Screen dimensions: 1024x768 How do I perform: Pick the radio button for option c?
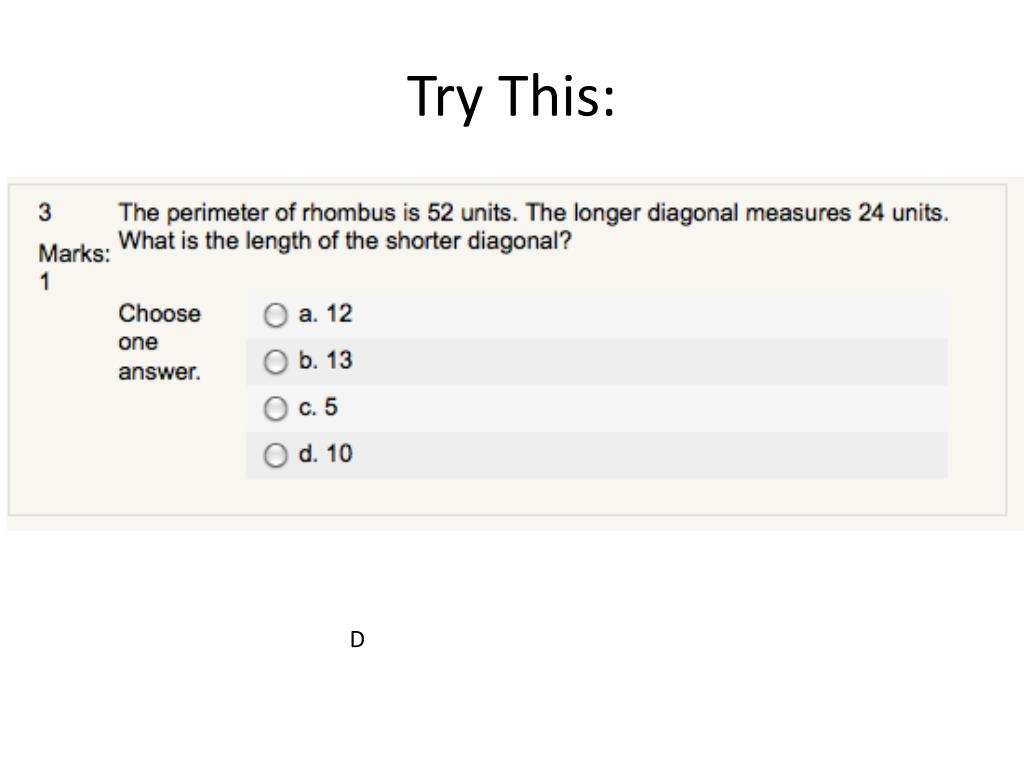point(275,409)
